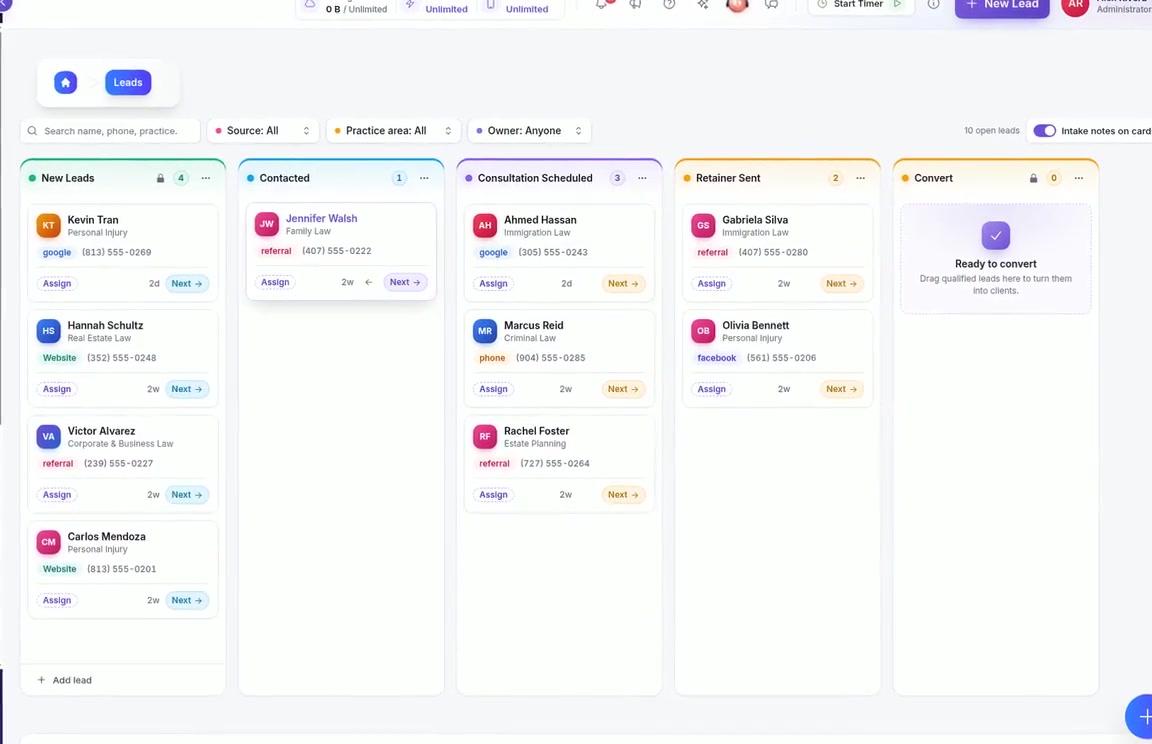Open Jennifer Walsh lead name link
Image resolution: width=1152 pixels, height=744 pixels.
(321, 218)
